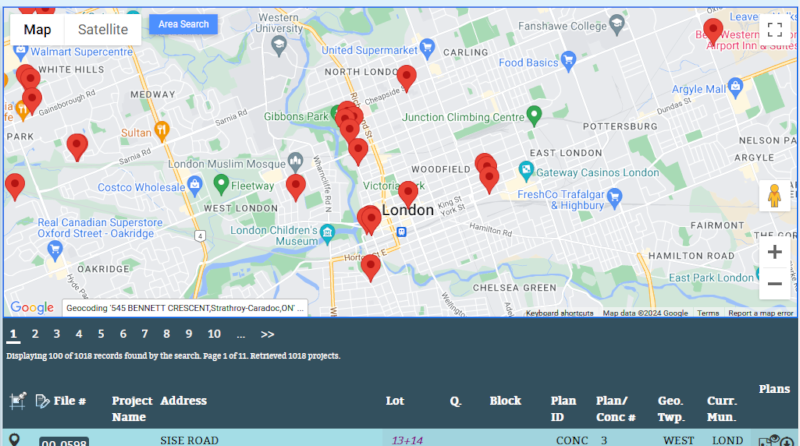This screenshot has height=446, width=800.
Task: Click the red marker on Victoria Park
Action: [x=408, y=194]
